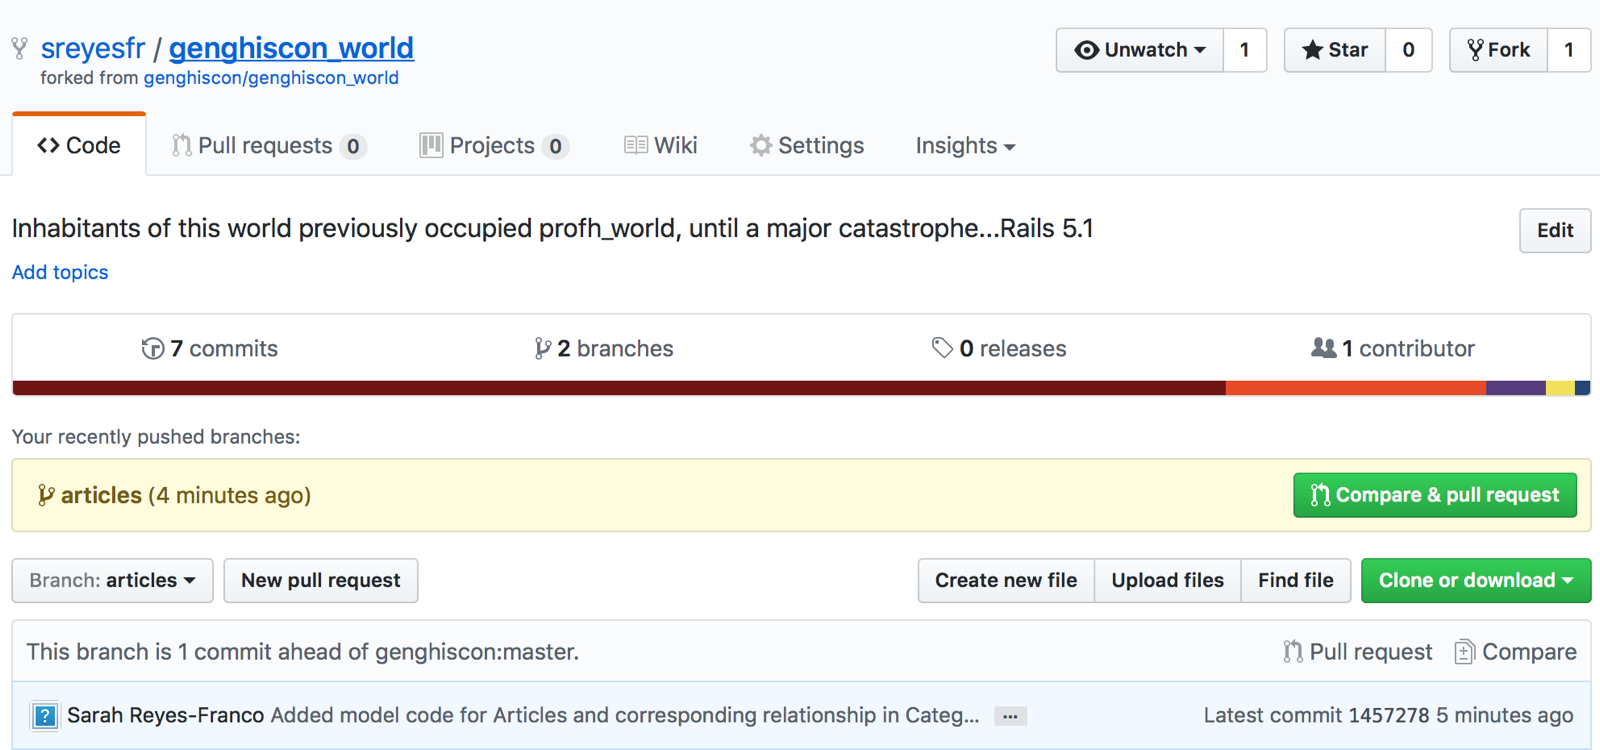Click the purple language bar segment
1600x750 pixels.
coord(1516,388)
